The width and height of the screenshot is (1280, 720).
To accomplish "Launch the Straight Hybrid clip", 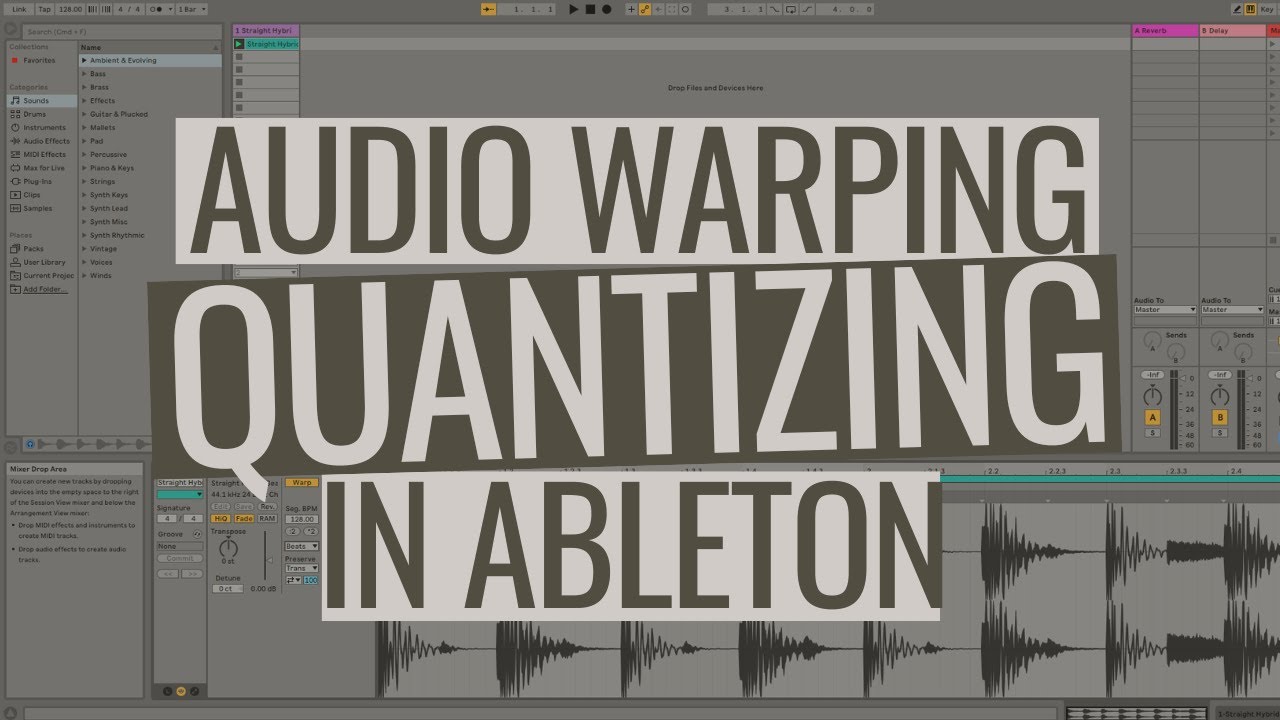I will pyautogui.click(x=239, y=44).
